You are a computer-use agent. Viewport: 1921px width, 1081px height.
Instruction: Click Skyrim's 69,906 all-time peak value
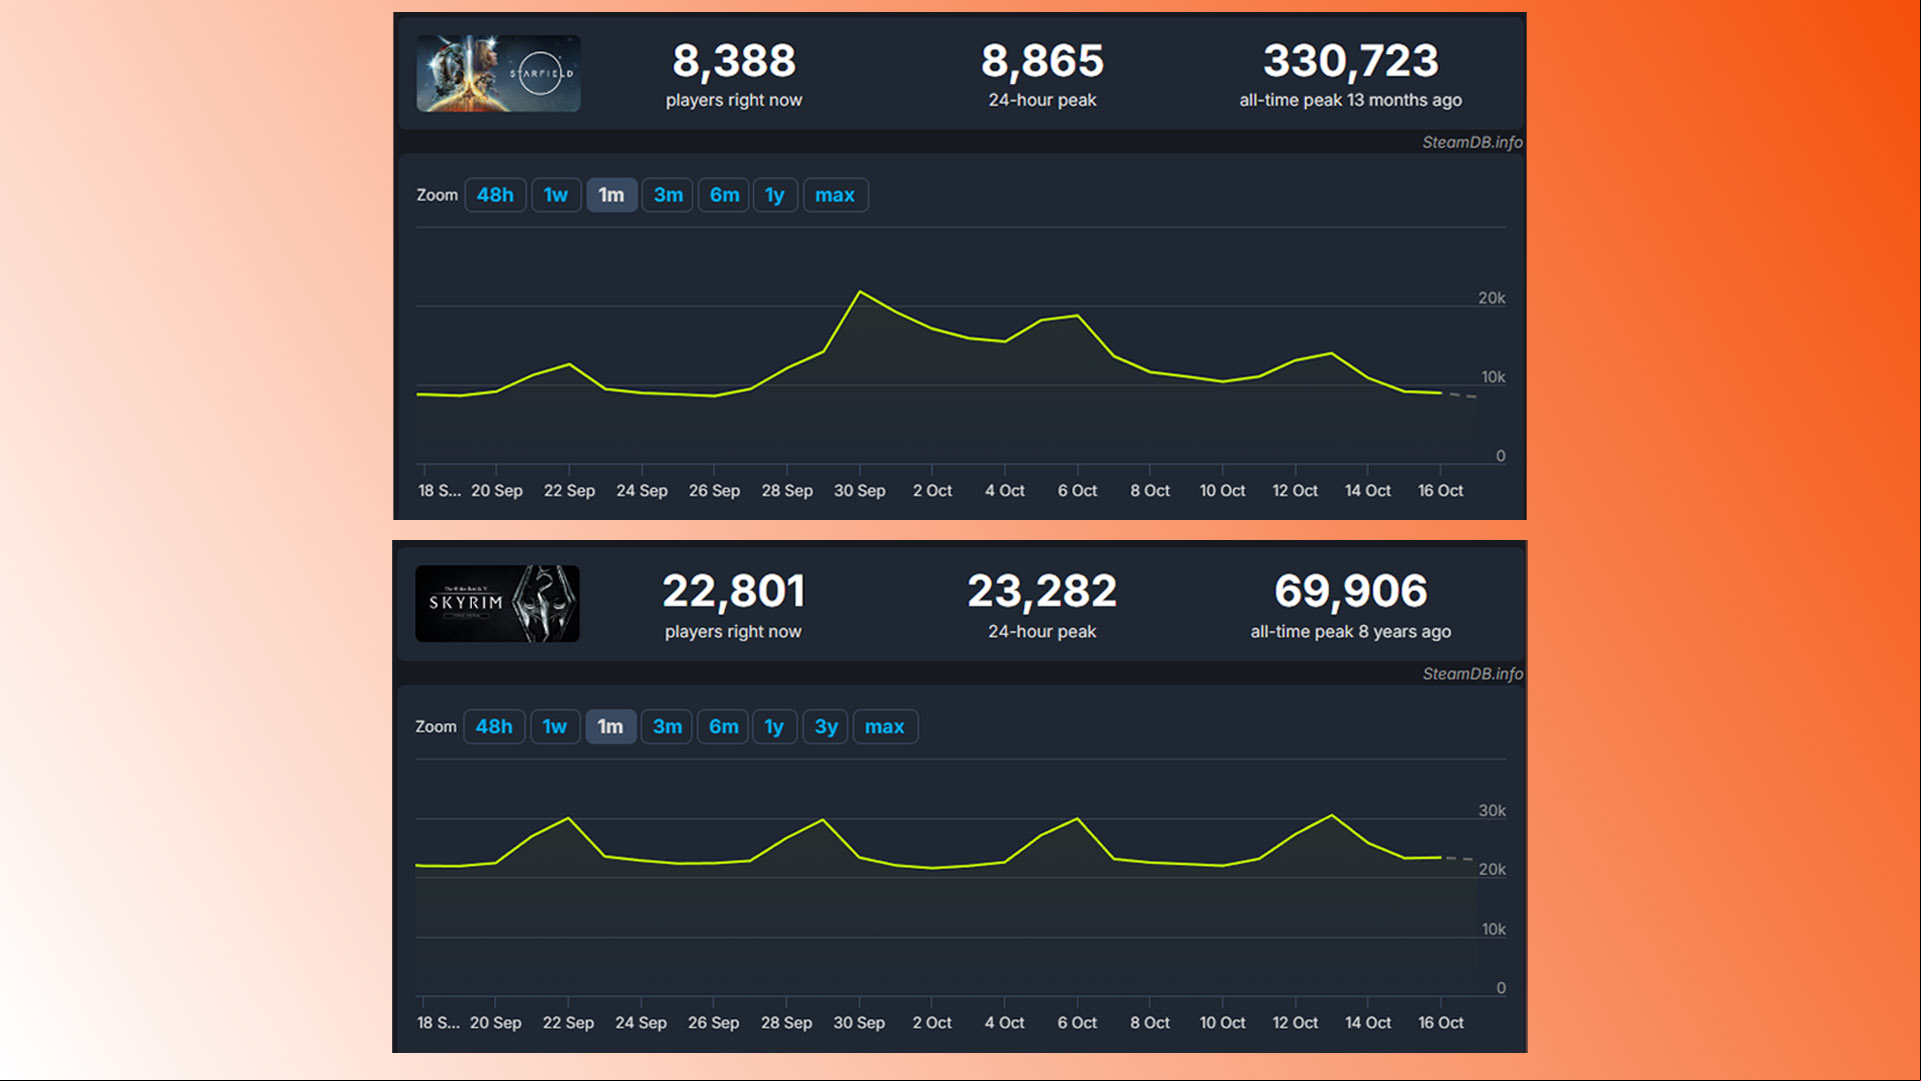coord(1351,592)
